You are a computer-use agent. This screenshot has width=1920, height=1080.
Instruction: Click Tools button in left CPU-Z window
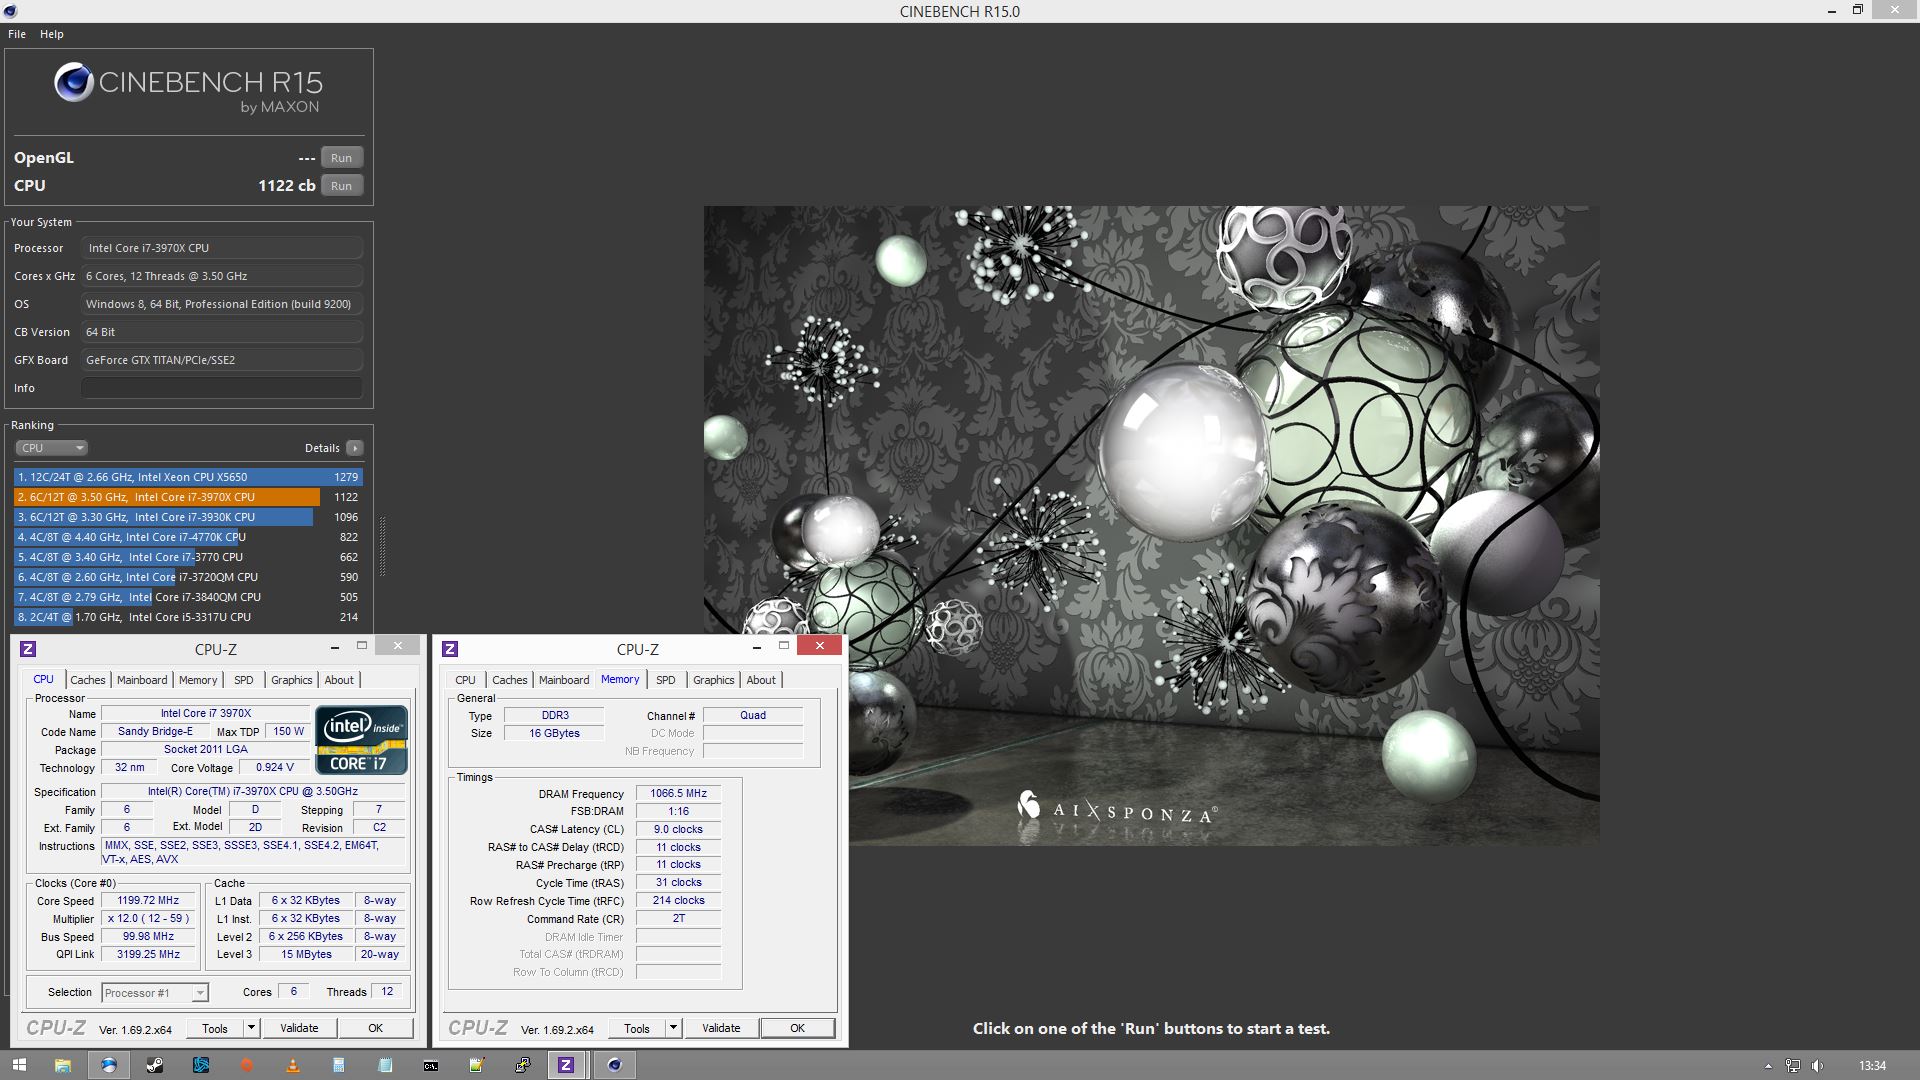click(215, 1028)
